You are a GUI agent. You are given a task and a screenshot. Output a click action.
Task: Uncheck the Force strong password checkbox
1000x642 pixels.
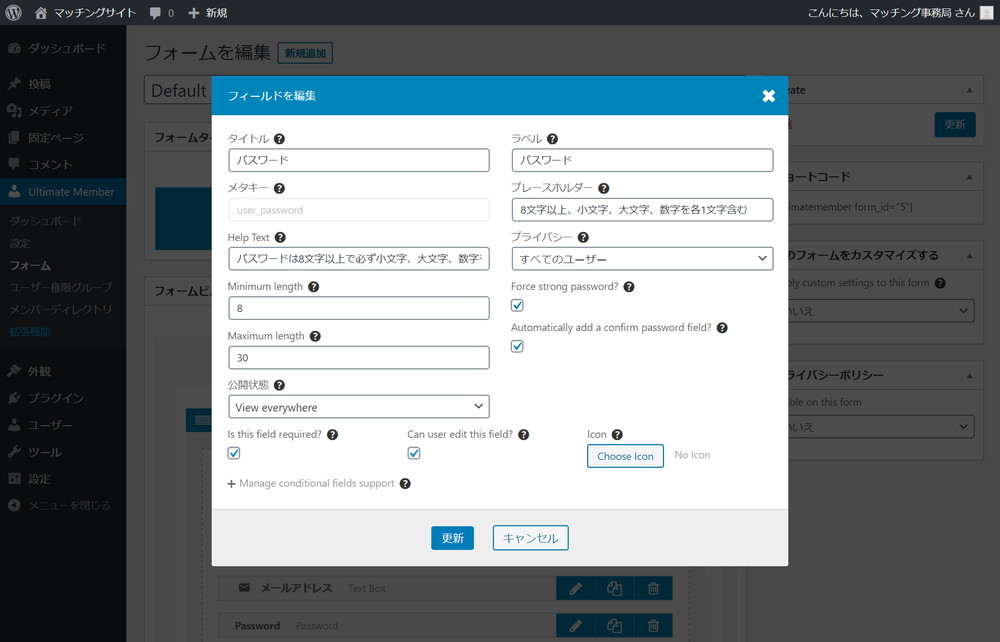[517, 305]
